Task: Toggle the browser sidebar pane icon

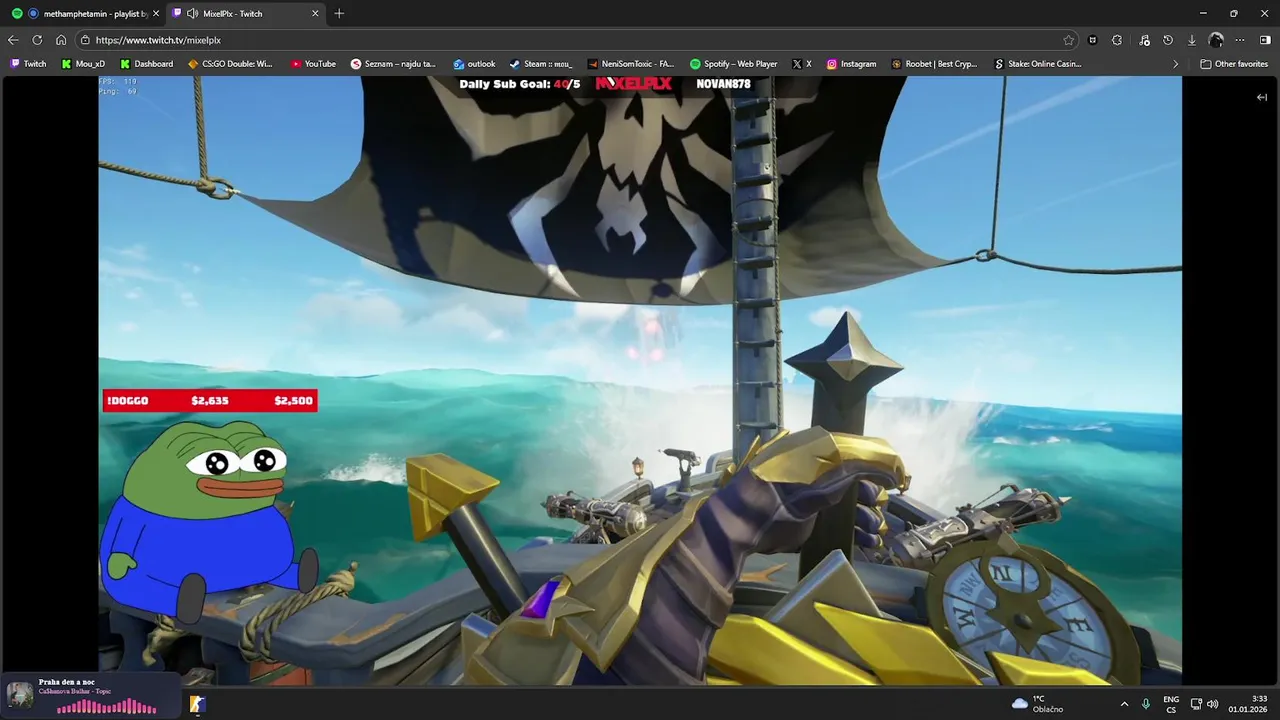Action: click(x=1265, y=40)
